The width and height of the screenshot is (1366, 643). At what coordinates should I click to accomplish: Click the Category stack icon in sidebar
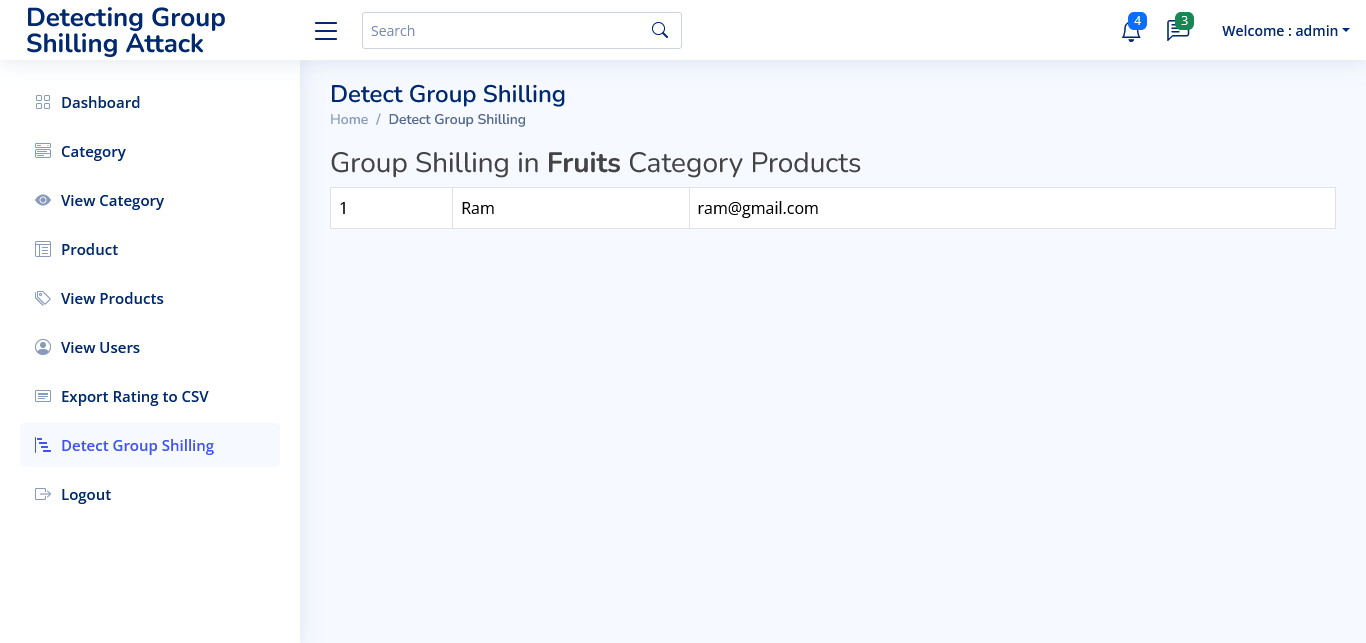click(43, 151)
